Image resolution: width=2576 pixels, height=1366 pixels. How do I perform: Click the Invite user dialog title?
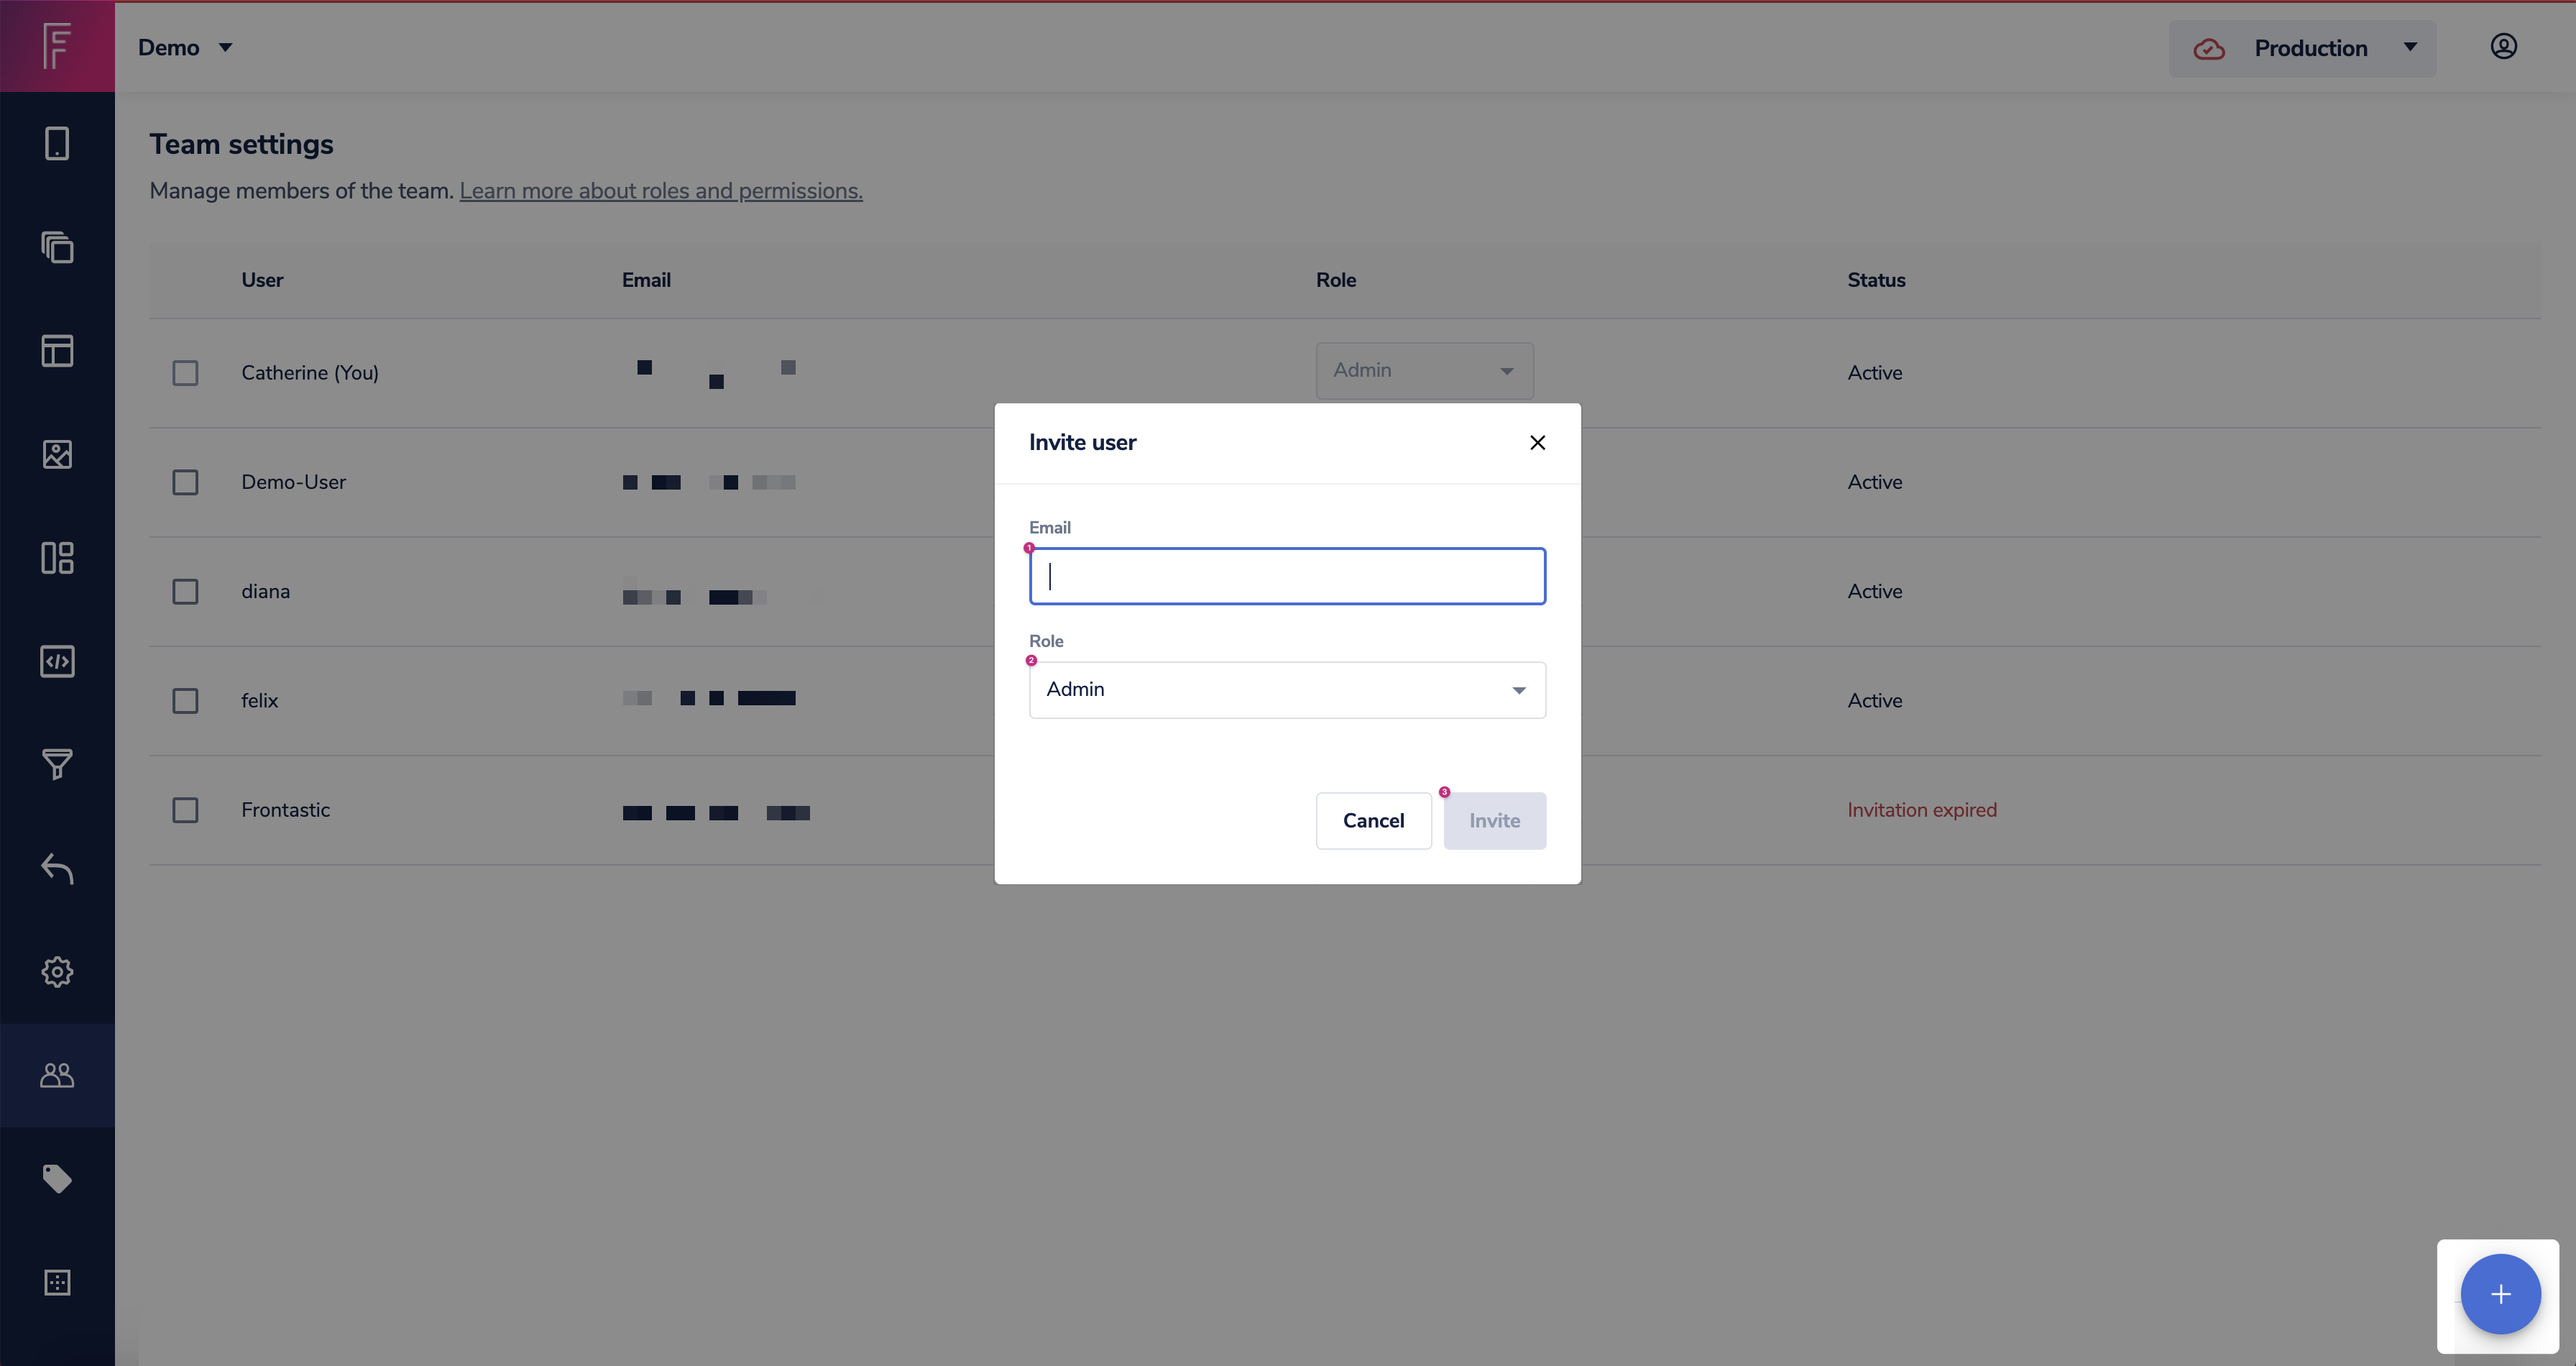pyautogui.click(x=1082, y=442)
